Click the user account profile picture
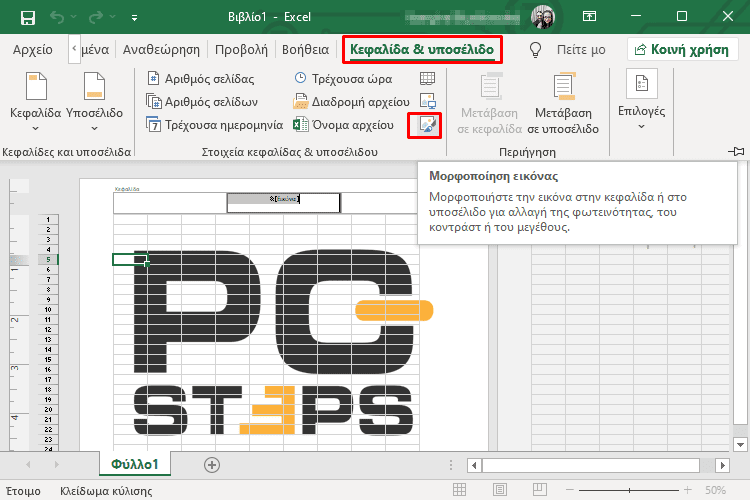This screenshot has width=750, height=500. (543, 17)
